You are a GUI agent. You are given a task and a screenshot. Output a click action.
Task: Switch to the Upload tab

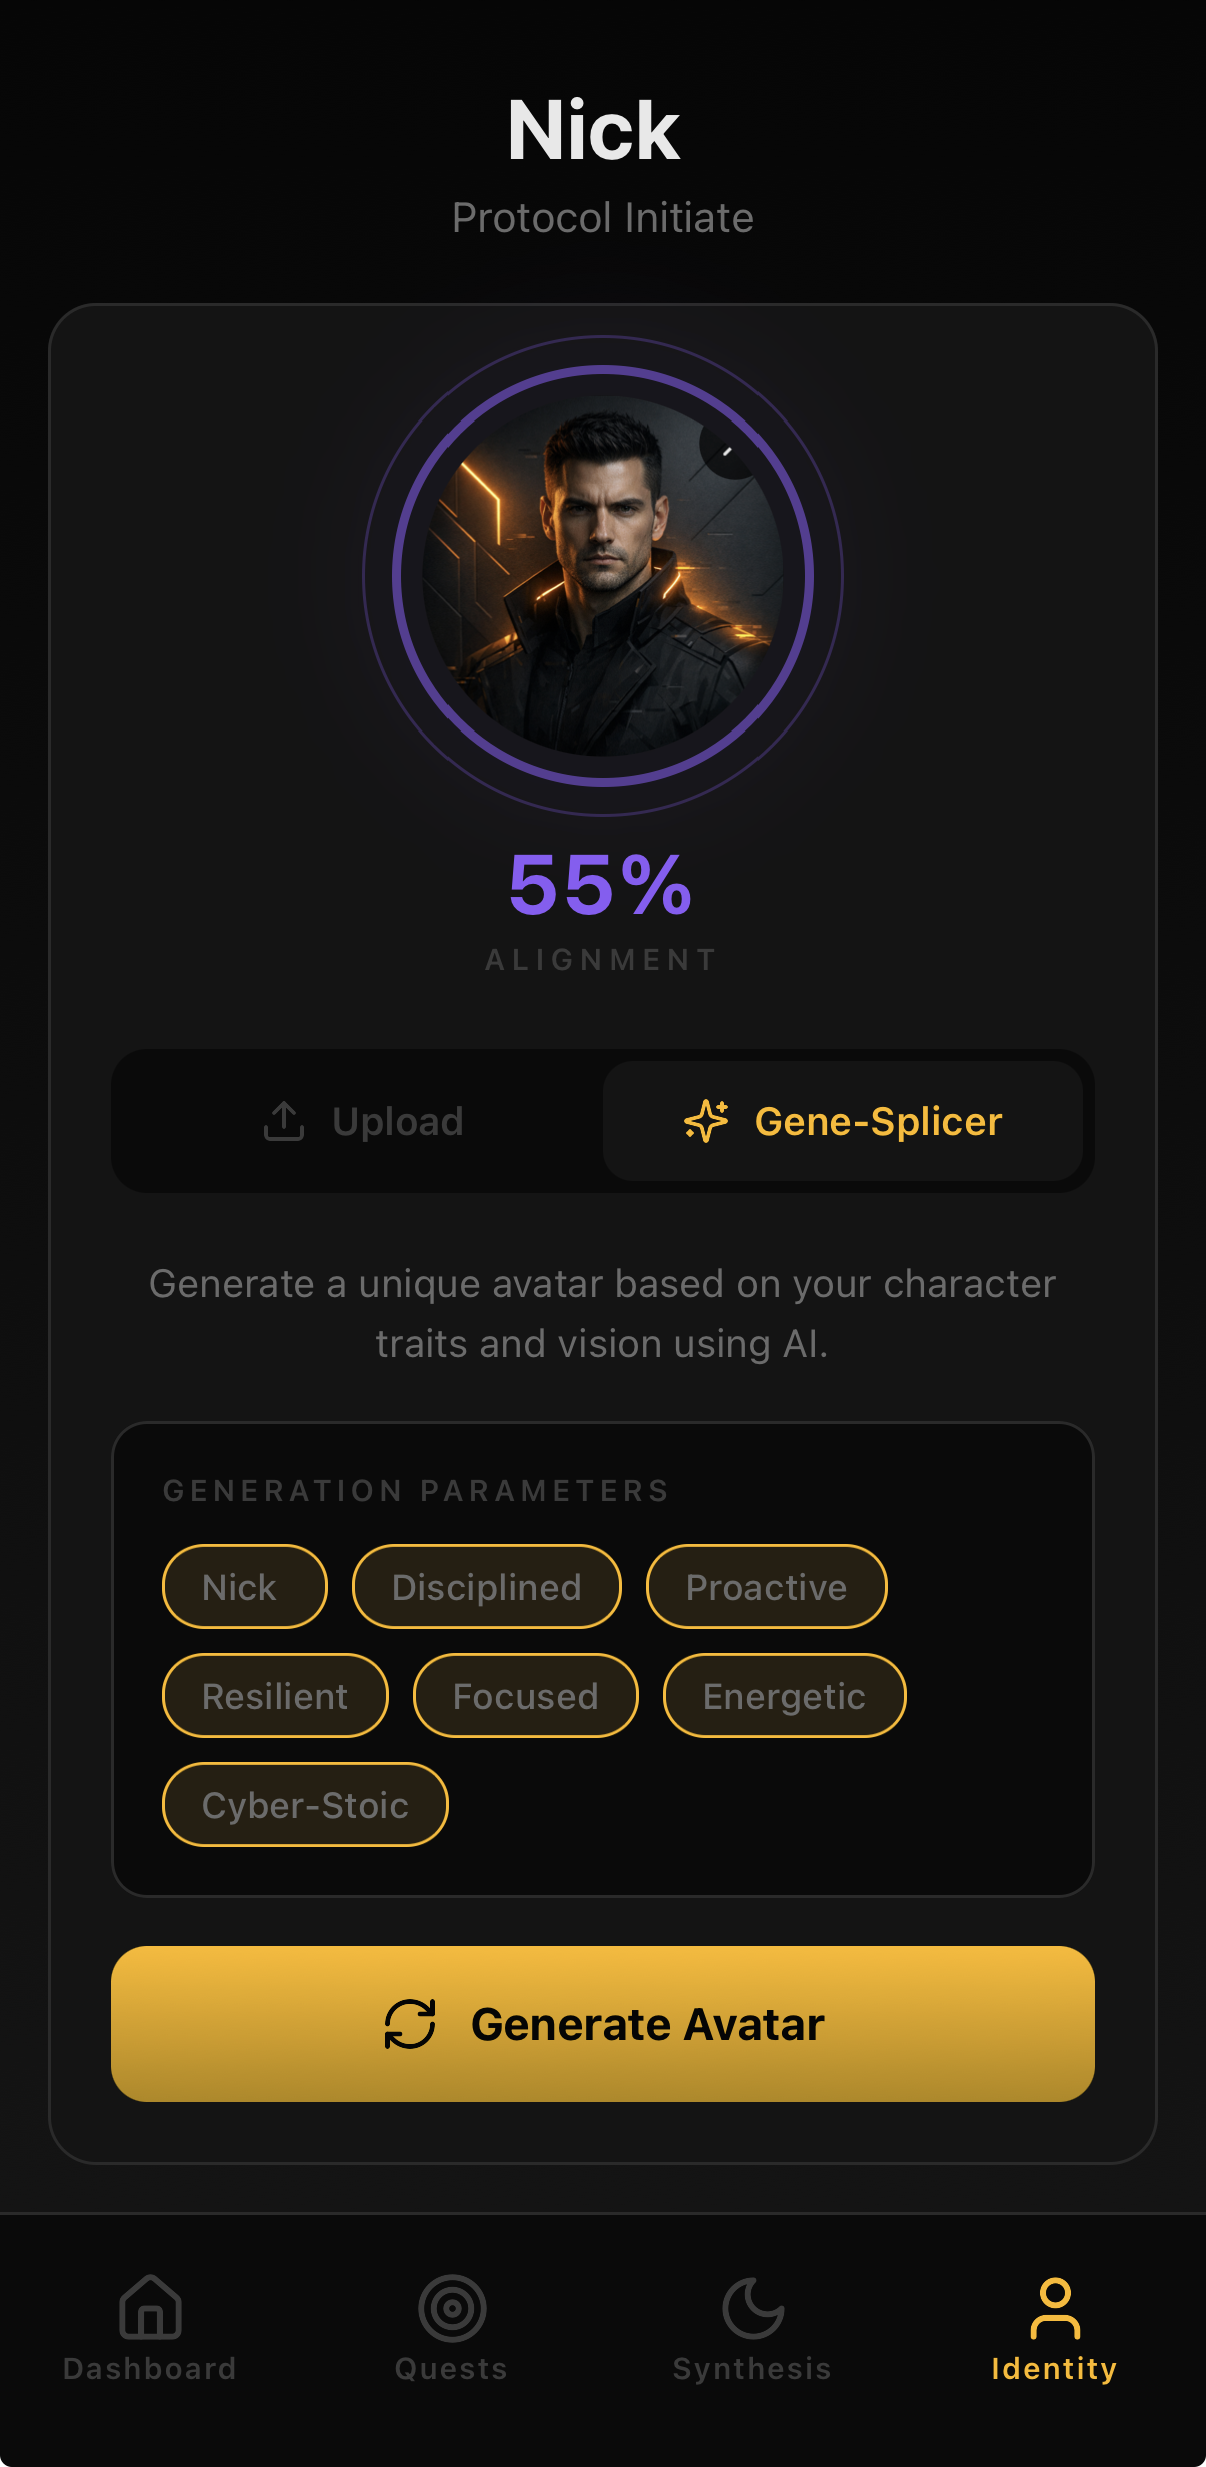pos(360,1121)
